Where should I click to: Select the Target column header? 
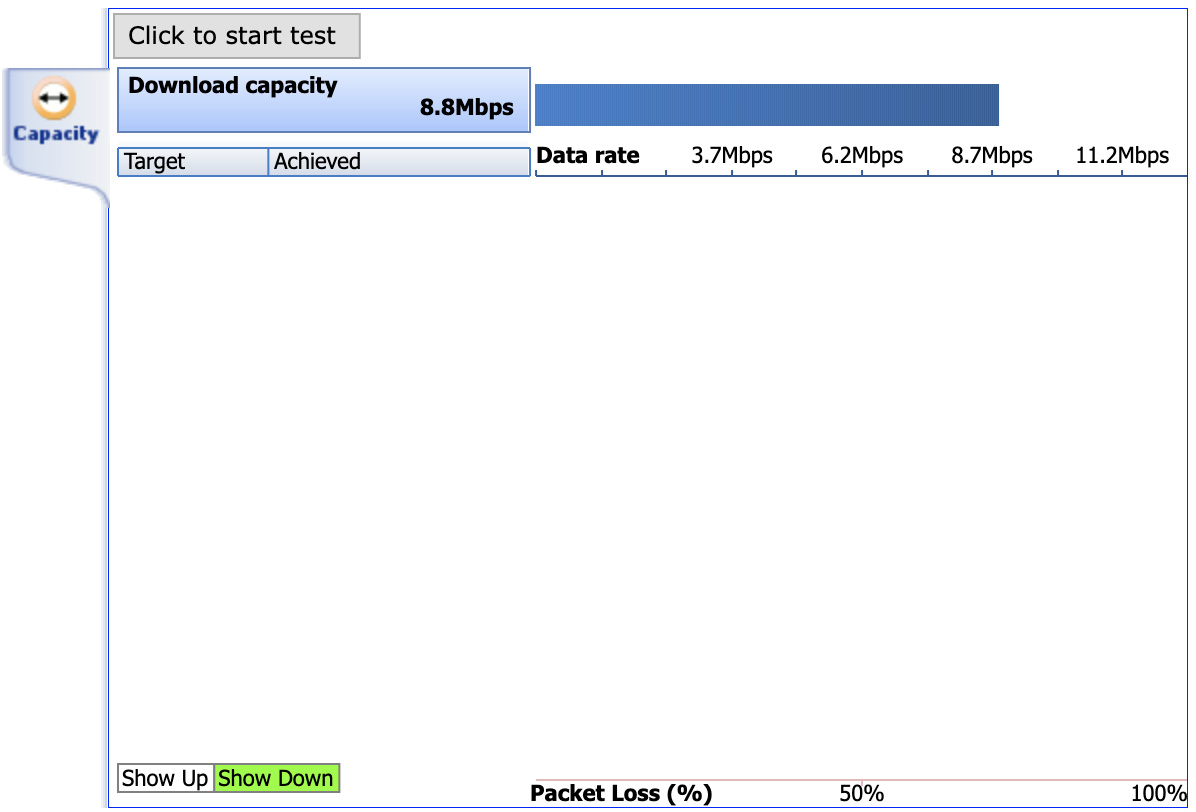pyautogui.click(x=193, y=162)
